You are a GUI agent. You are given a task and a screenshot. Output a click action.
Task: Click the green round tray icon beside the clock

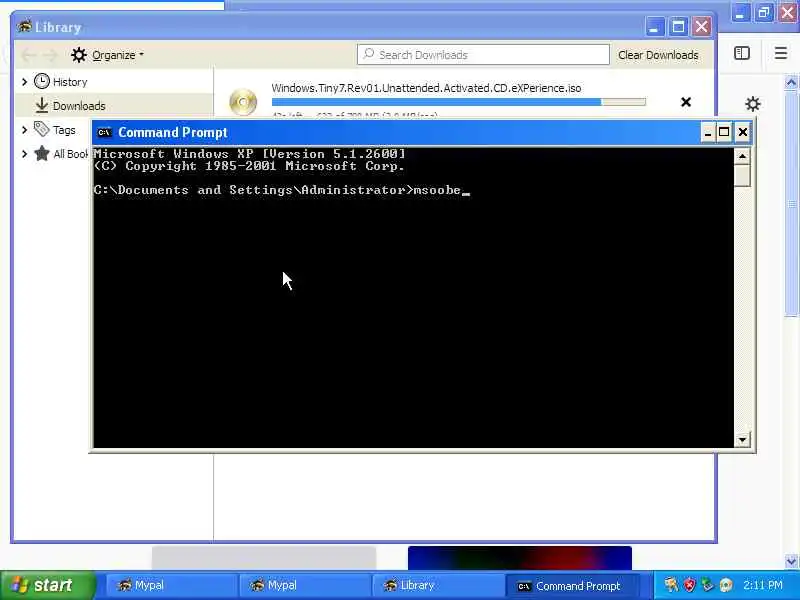click(726, 585)
